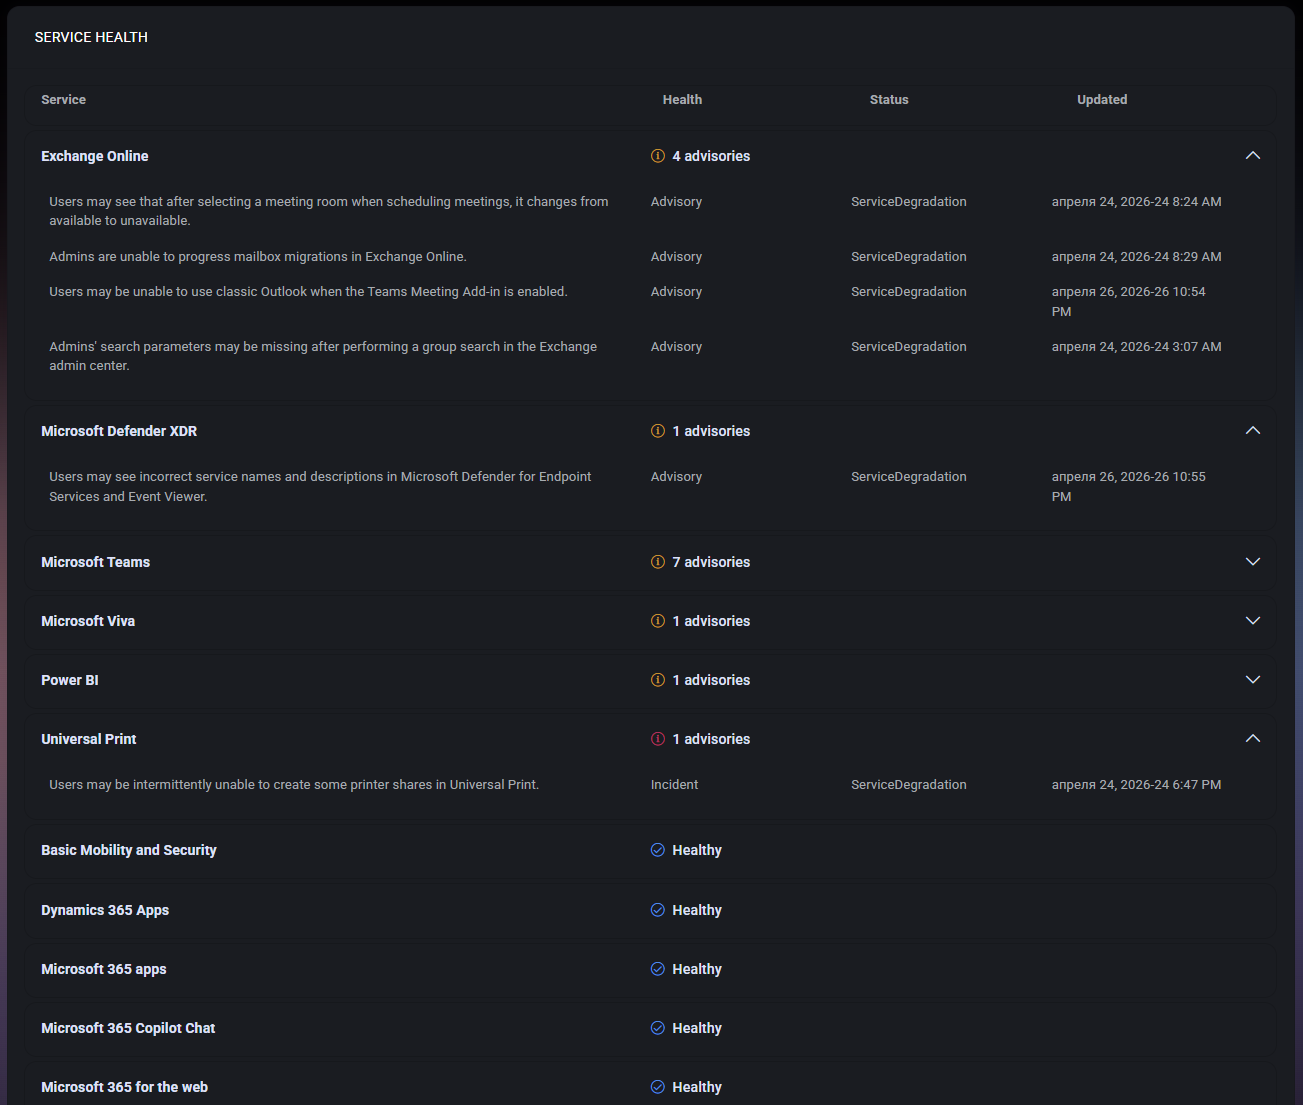This screenshot has height=1105, width=1303.
Task: Click Dynamics 365 Apps healthy checkmark icon
Action: pyautogui.click(x=658, y=910)
